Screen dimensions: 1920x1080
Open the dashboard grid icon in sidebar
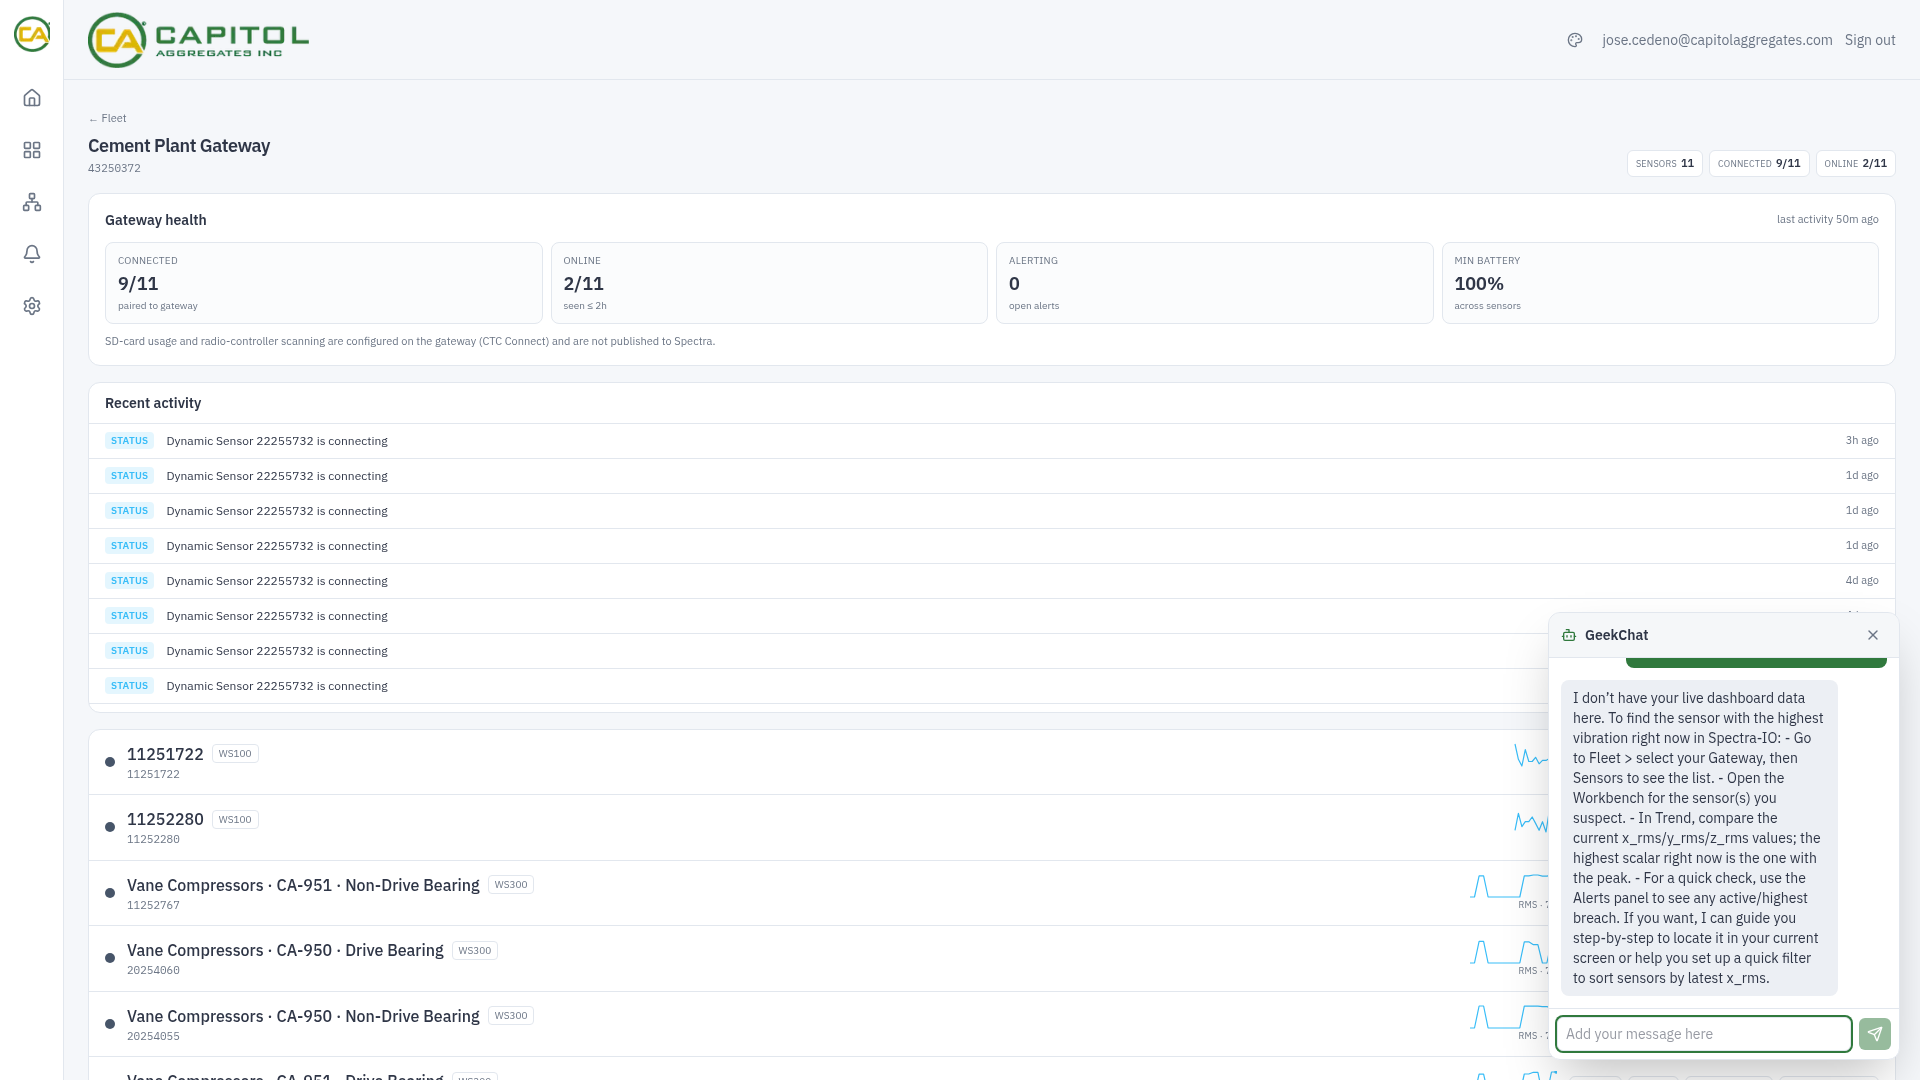coord(32,150)
